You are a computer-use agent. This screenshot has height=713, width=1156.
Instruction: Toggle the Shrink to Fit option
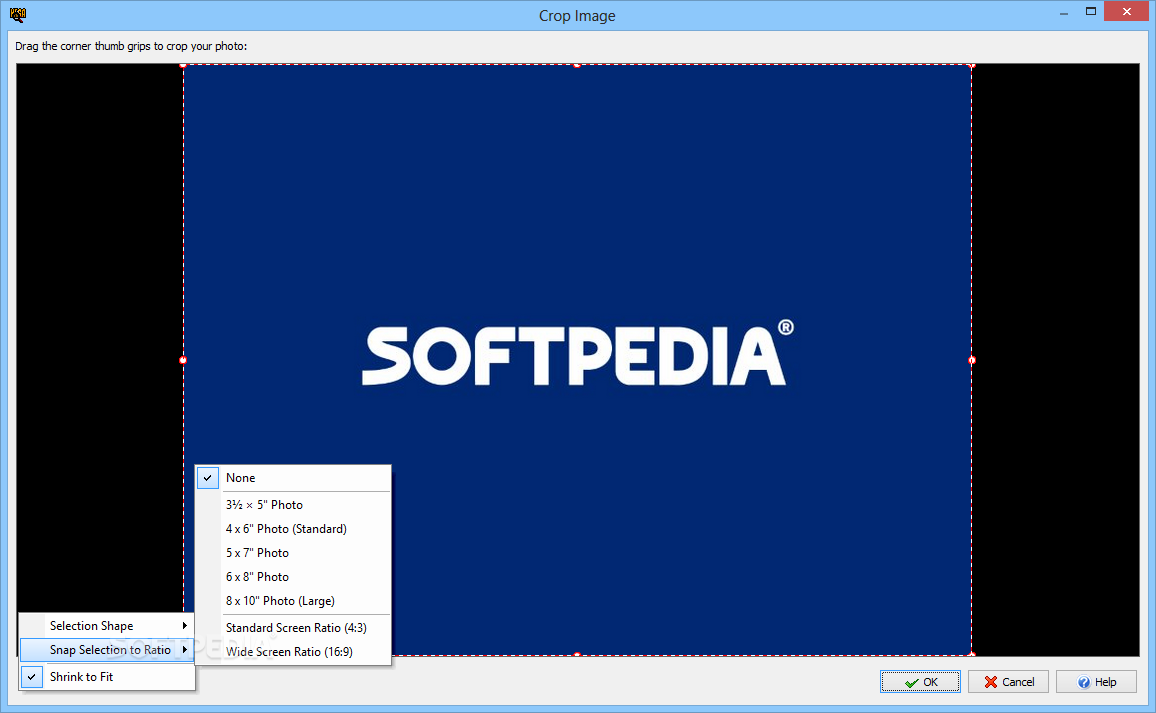point(107,676)
